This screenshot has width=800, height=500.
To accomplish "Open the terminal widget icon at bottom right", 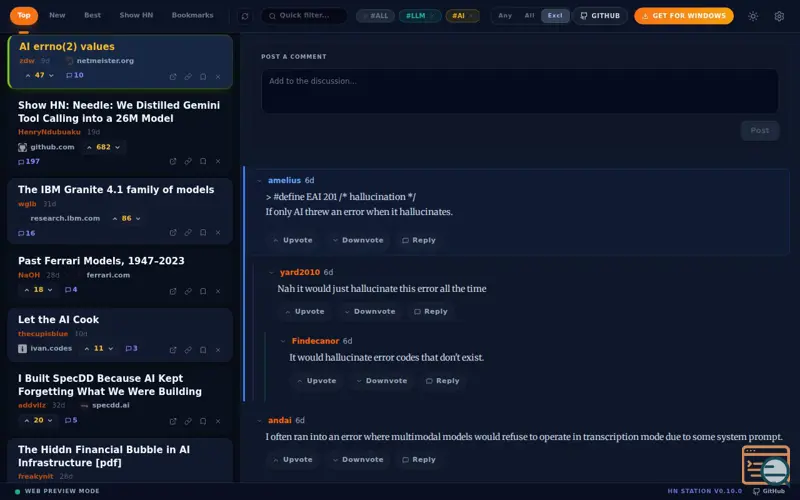I will pos(766,465).
